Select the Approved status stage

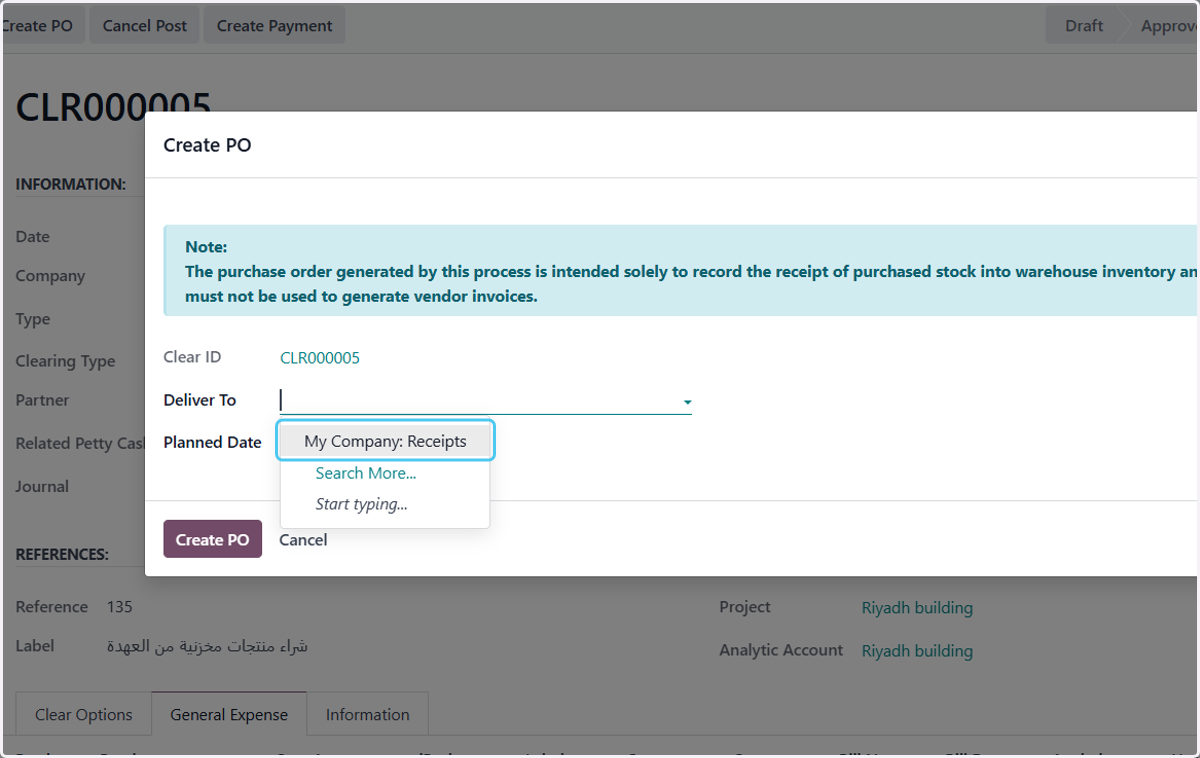click(x=1167, y=26)
